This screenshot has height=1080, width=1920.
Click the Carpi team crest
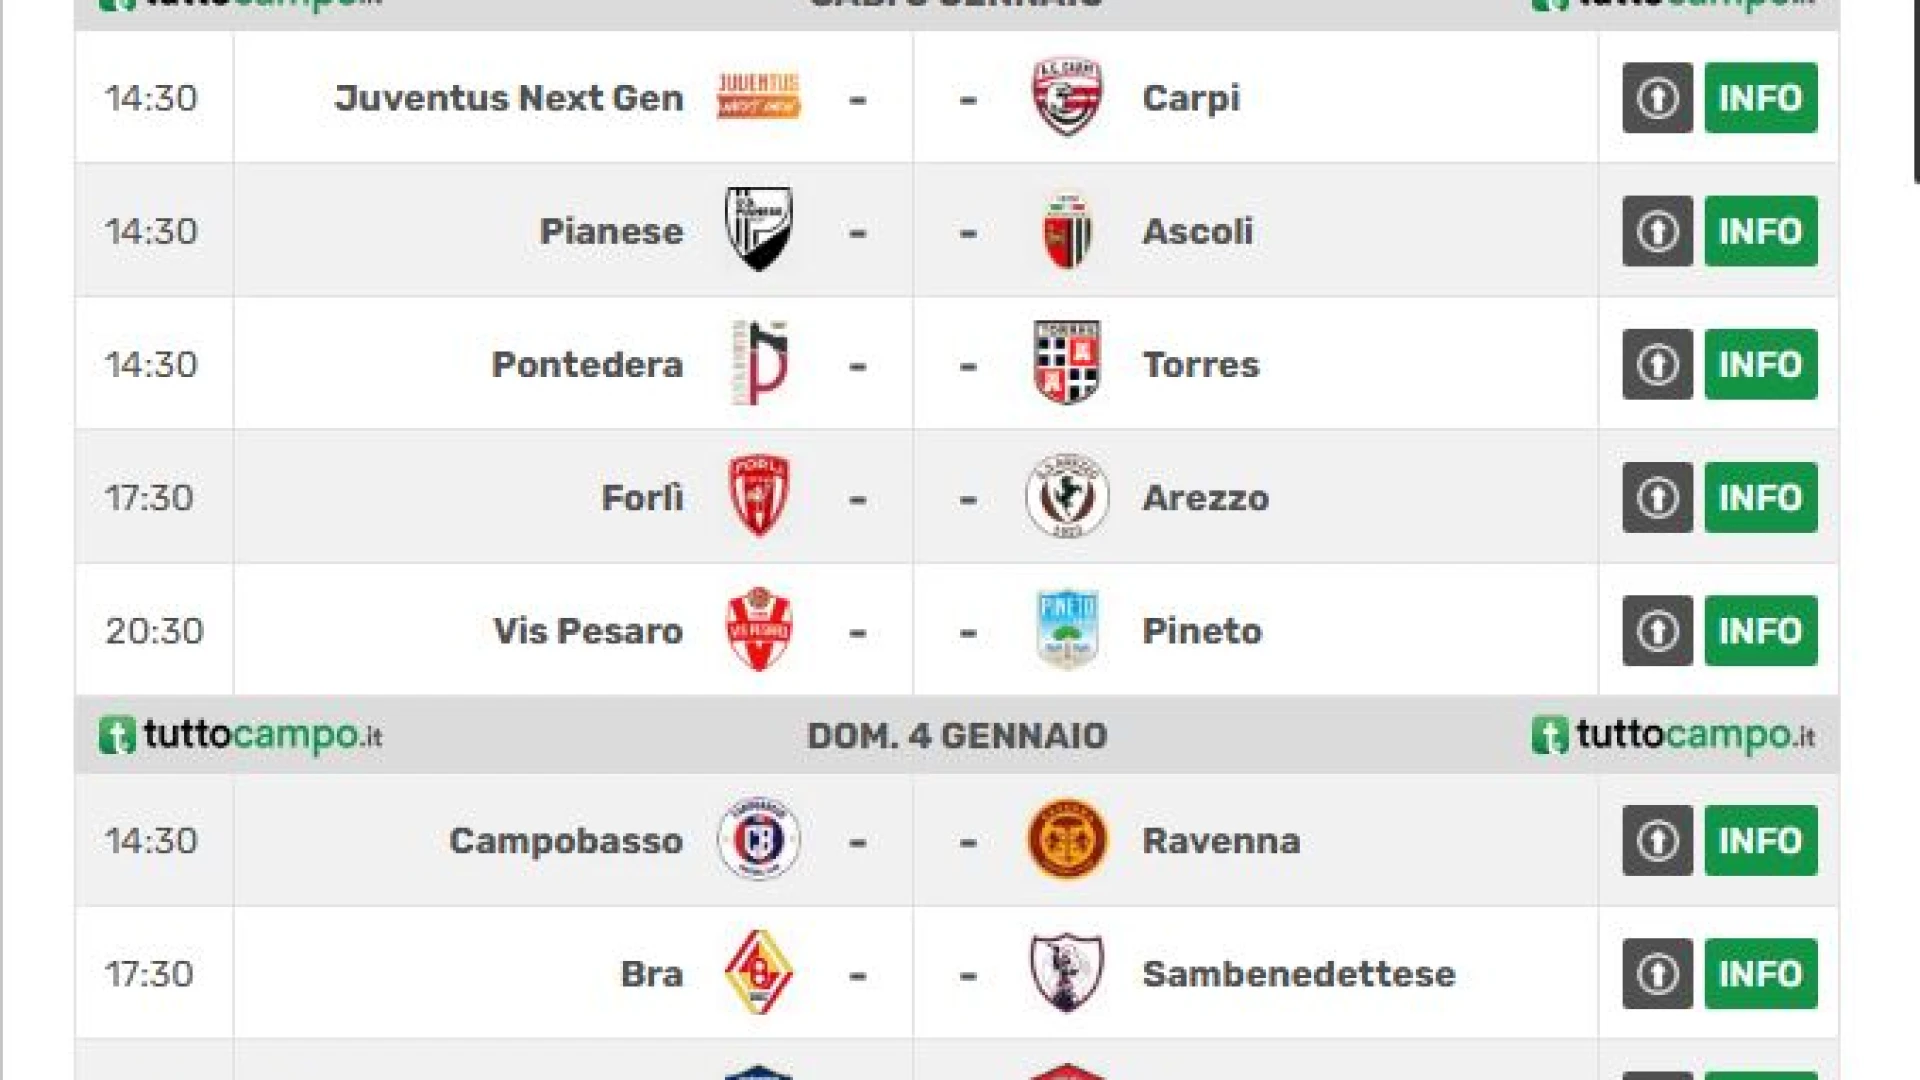pos(1067,97)
